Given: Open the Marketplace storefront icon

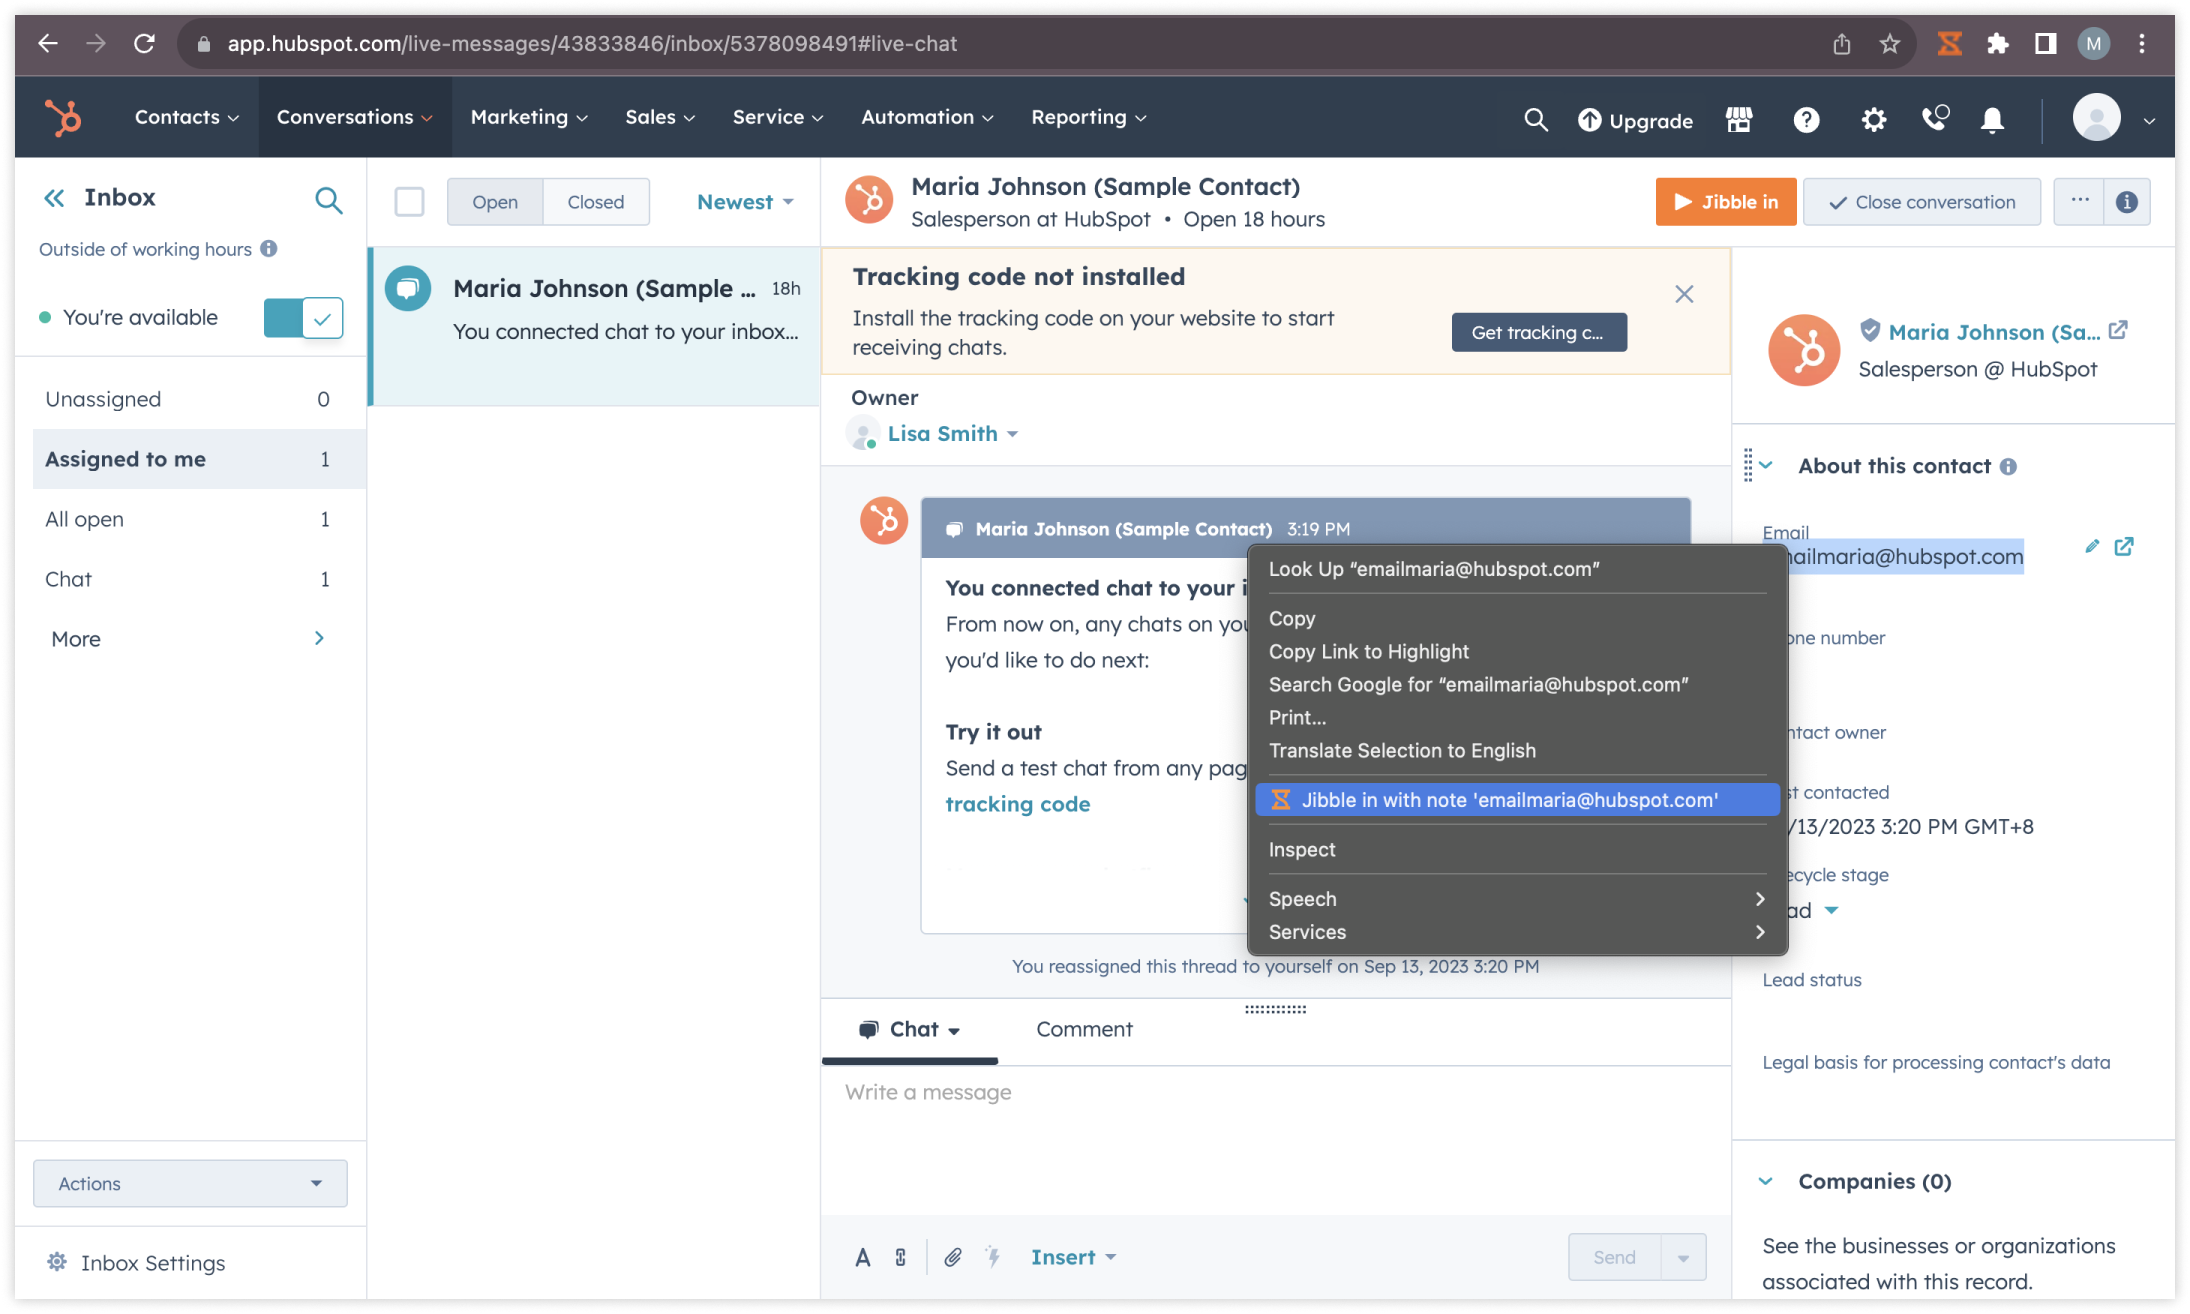Looking at the screenshot, I should pyautogui.click(x=1739, y=120).
